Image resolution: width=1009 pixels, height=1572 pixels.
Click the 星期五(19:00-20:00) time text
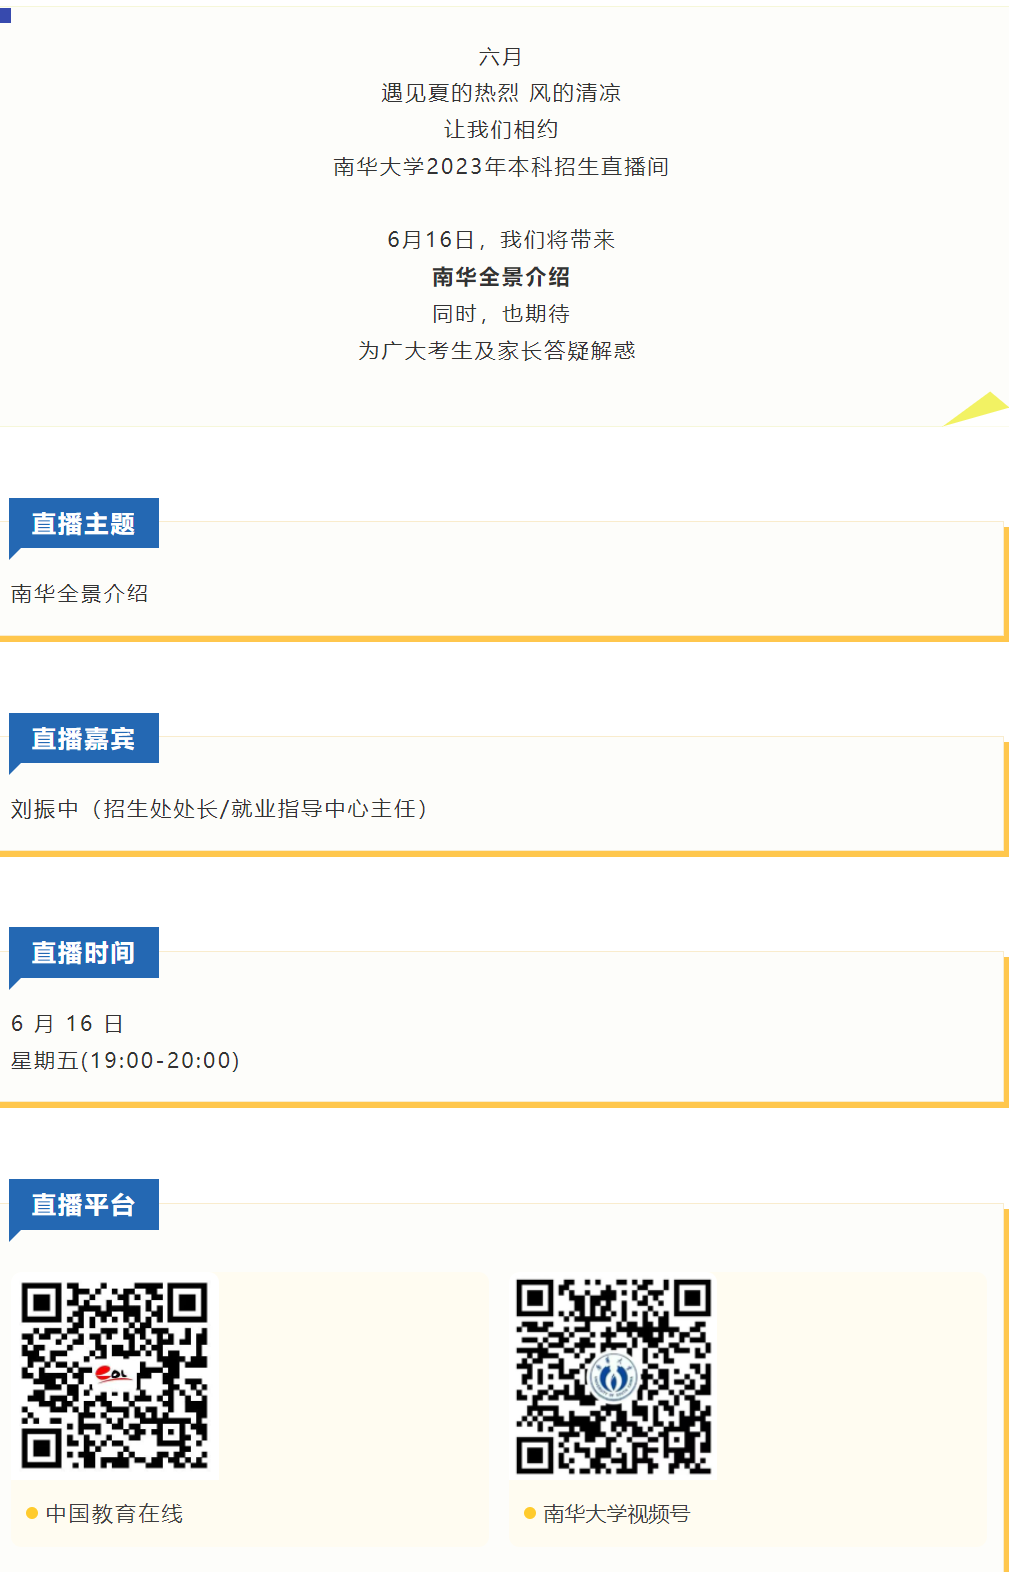click(x=125, y=1061)
